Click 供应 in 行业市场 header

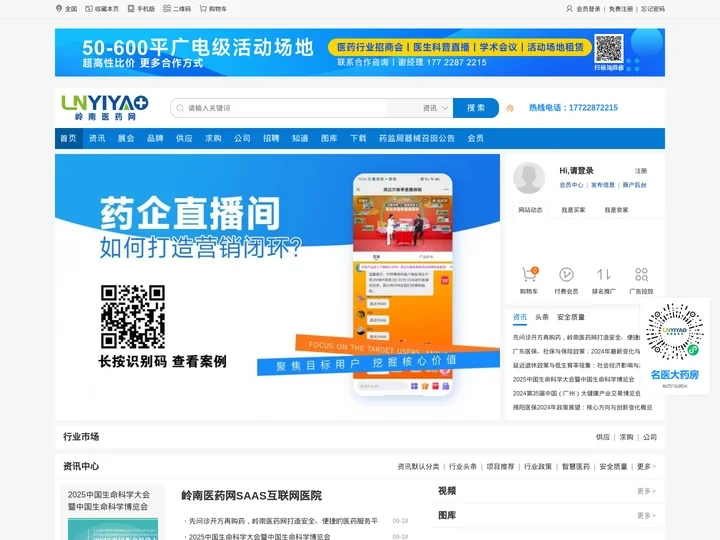(602, 437)
